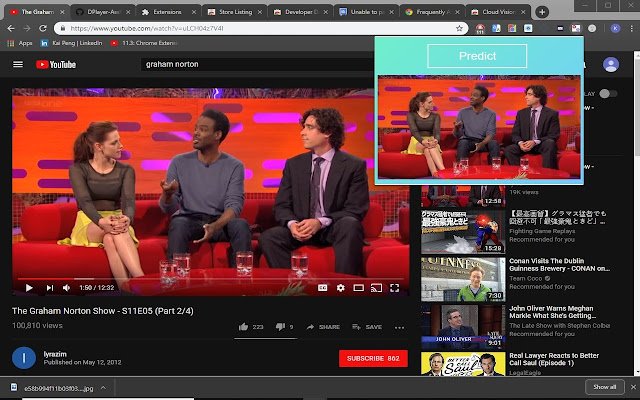Open lyrazim channel name link

coord(55,354)
